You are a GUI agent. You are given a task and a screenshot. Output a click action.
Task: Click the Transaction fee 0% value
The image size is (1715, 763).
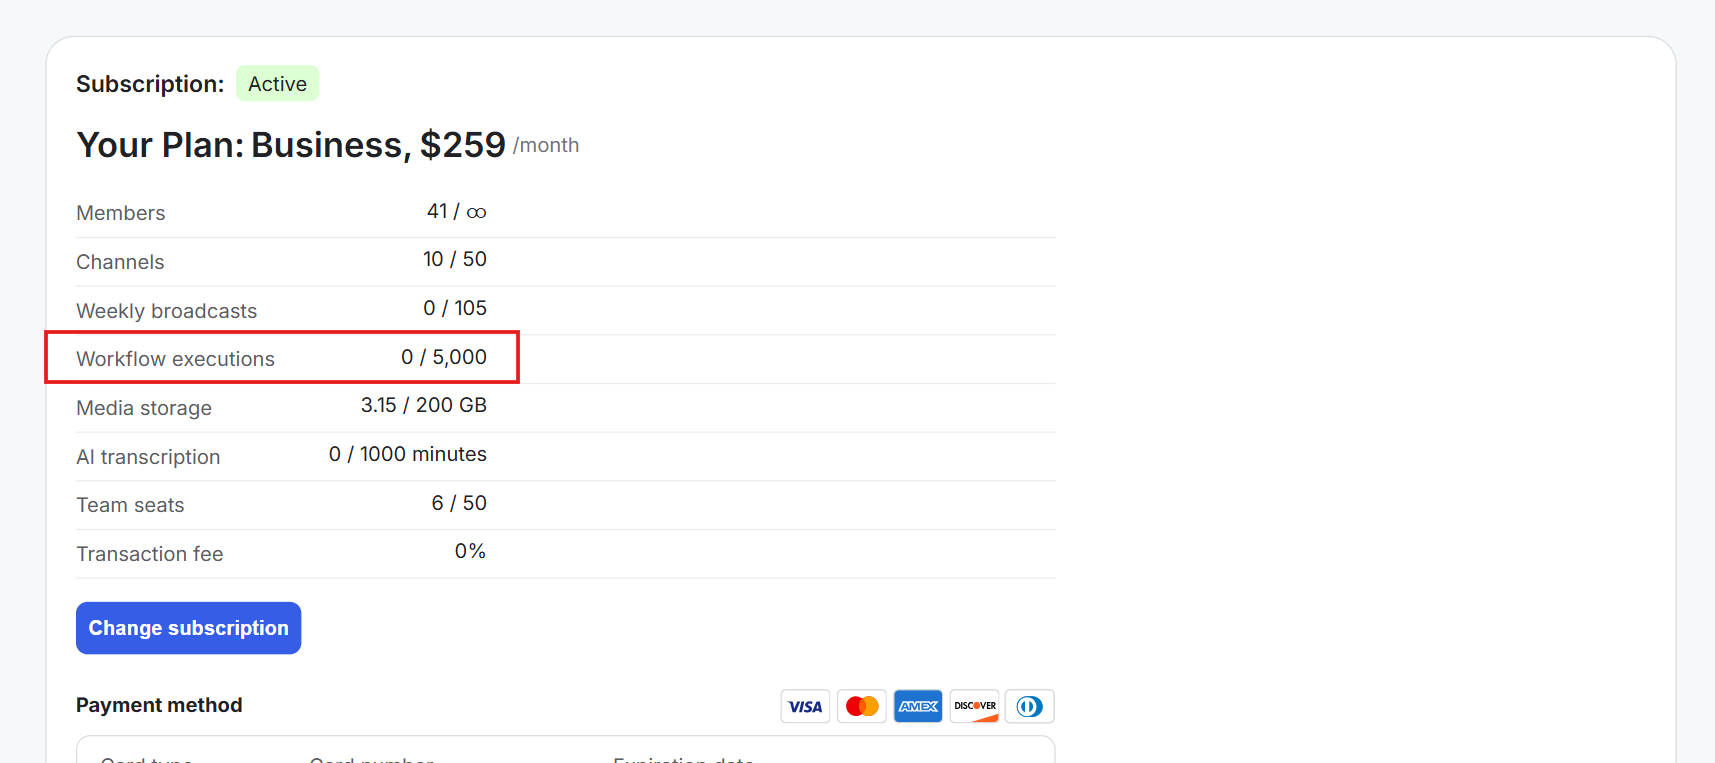(x=471, y=551)
